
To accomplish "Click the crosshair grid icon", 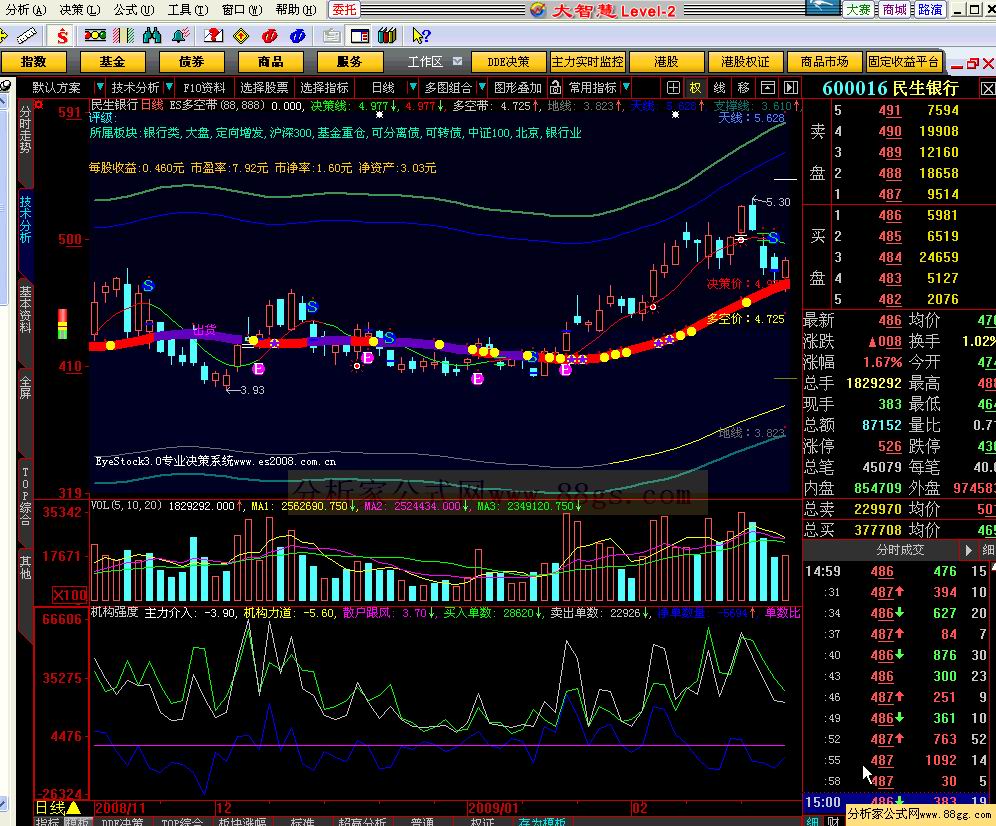I will click(x=673, y=88).
